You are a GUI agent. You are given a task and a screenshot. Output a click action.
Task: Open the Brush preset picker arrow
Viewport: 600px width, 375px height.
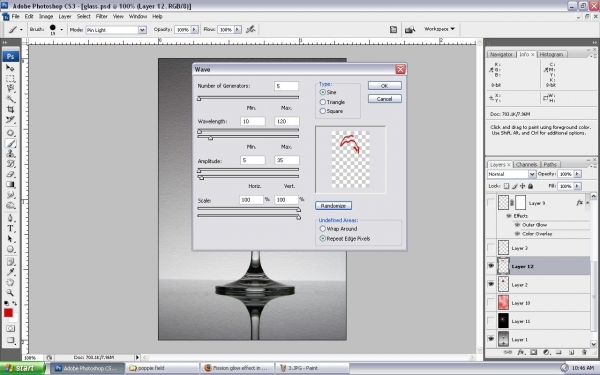[62, 29]
